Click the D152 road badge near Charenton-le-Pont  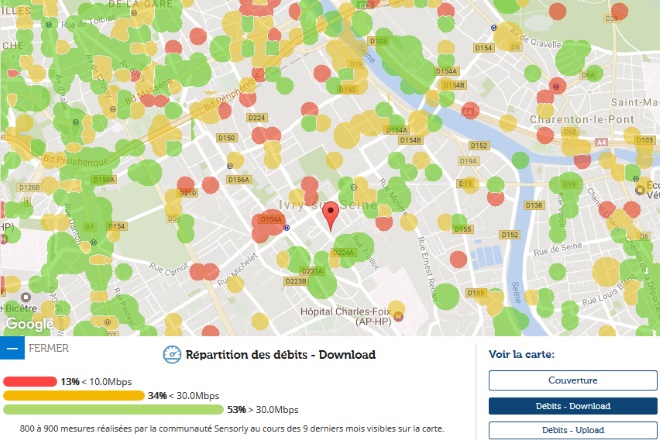479,146
